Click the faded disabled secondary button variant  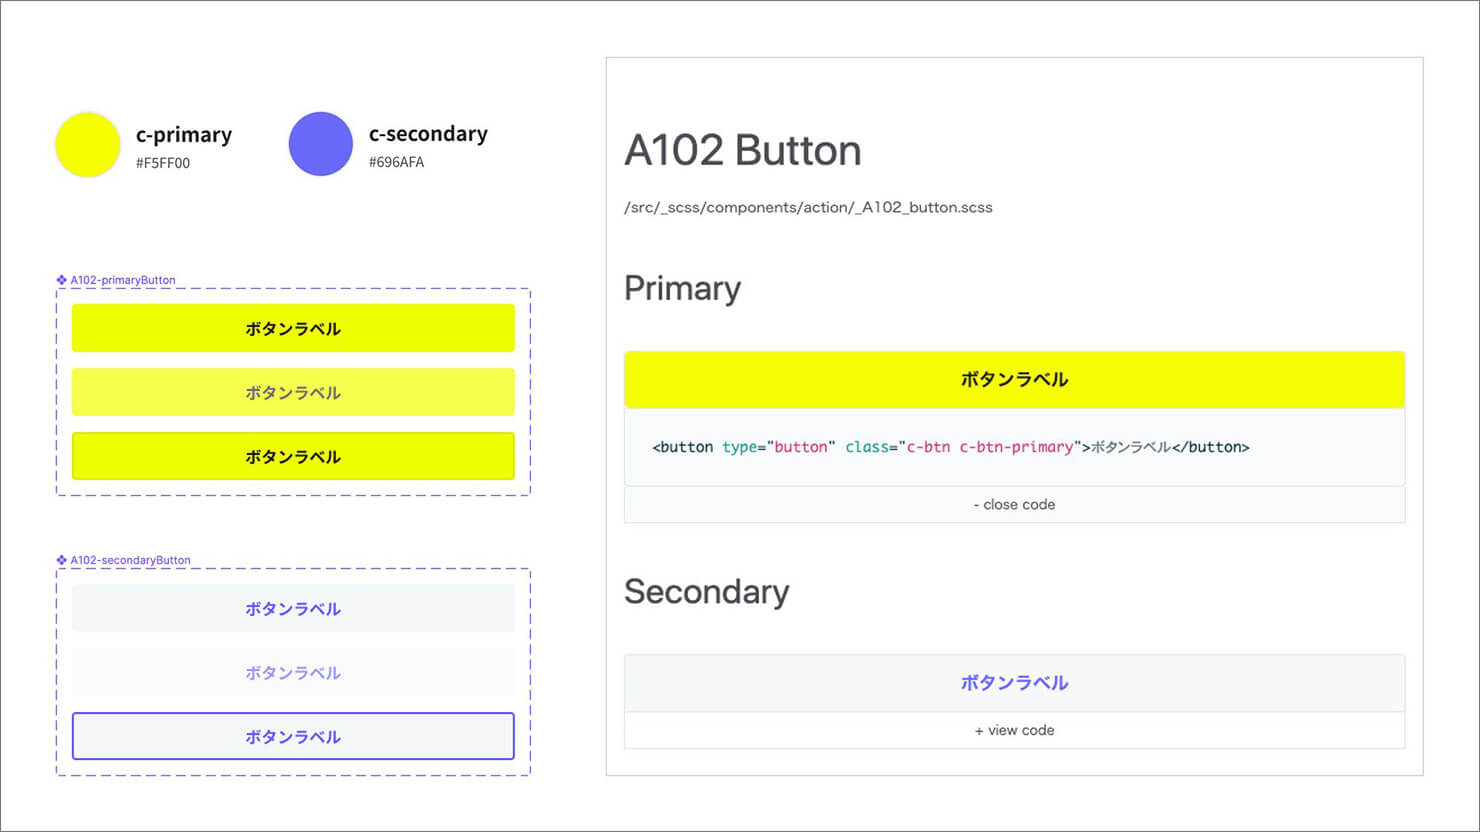pyautogui.click(x=293, y=672)
